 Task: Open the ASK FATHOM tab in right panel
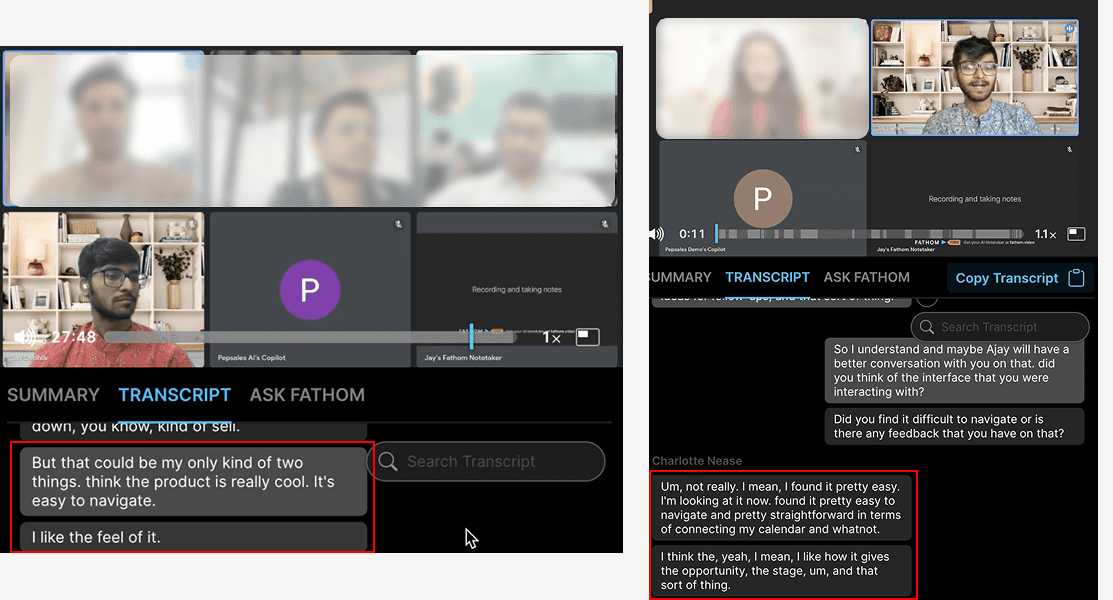click(x=867, y=277)
